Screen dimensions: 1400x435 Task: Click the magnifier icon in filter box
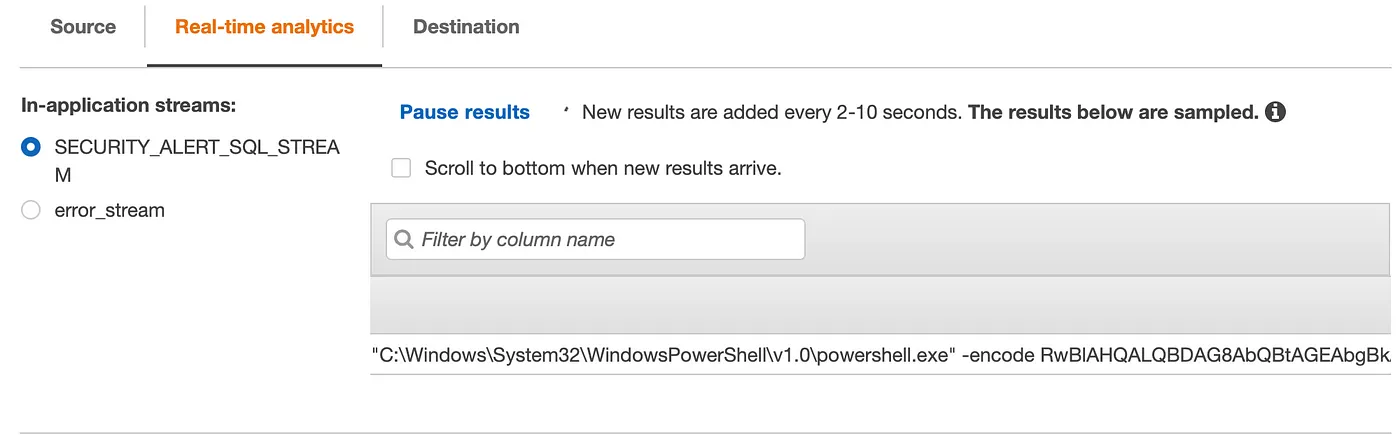pos(404,239)
